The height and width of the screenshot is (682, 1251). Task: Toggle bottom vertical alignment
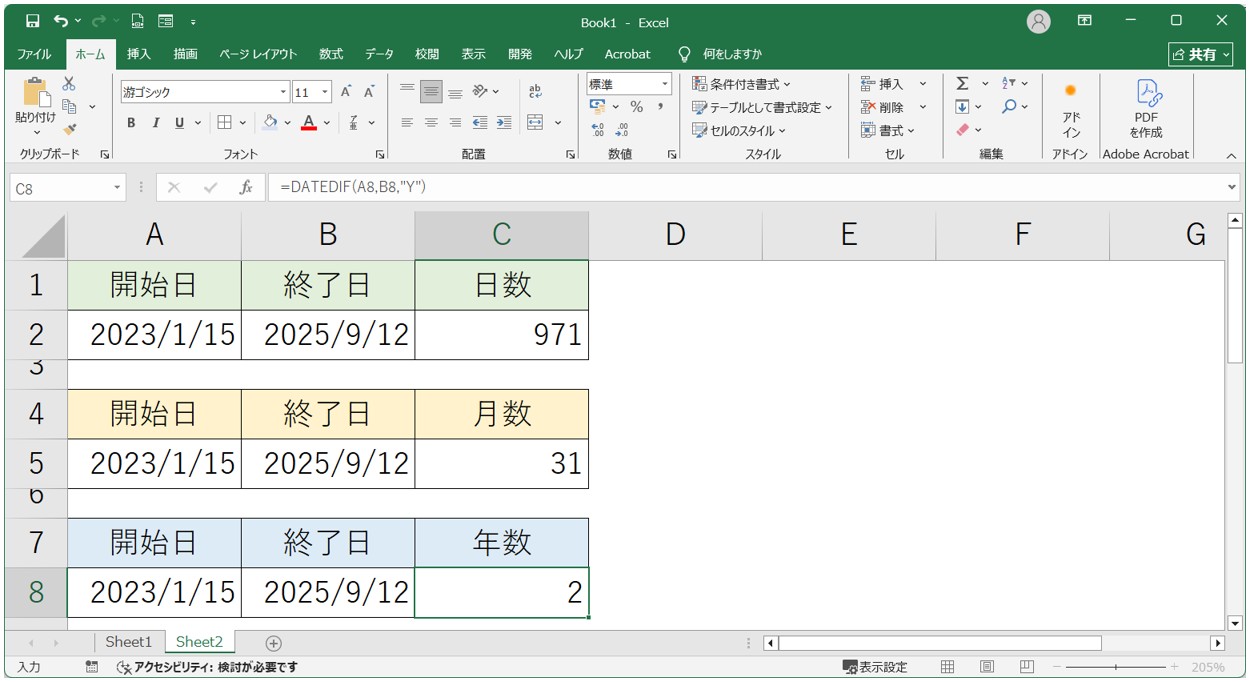[455, 92]
